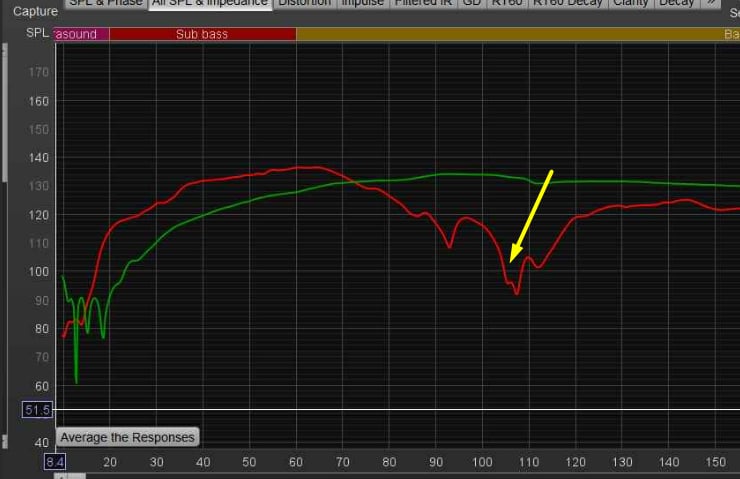The image size is (740, 479).
Task: Switch to the RT60 Decay tab
Action: pos(568,3)
